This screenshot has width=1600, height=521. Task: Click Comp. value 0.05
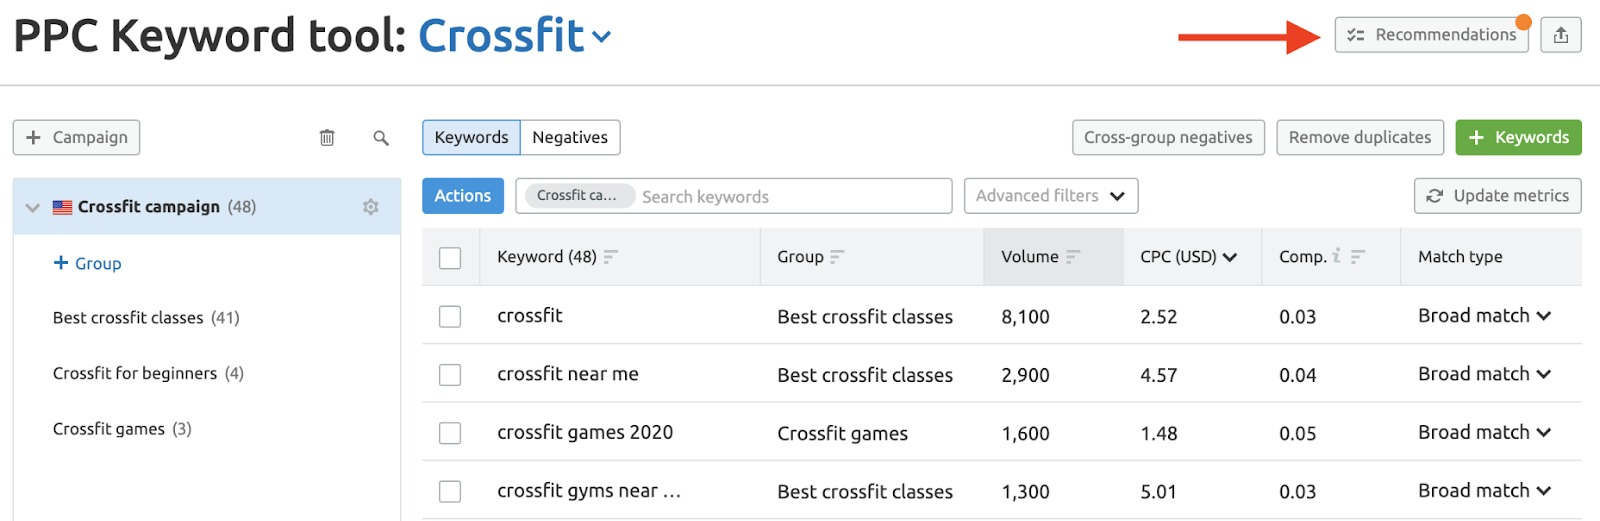[1298, 433]
